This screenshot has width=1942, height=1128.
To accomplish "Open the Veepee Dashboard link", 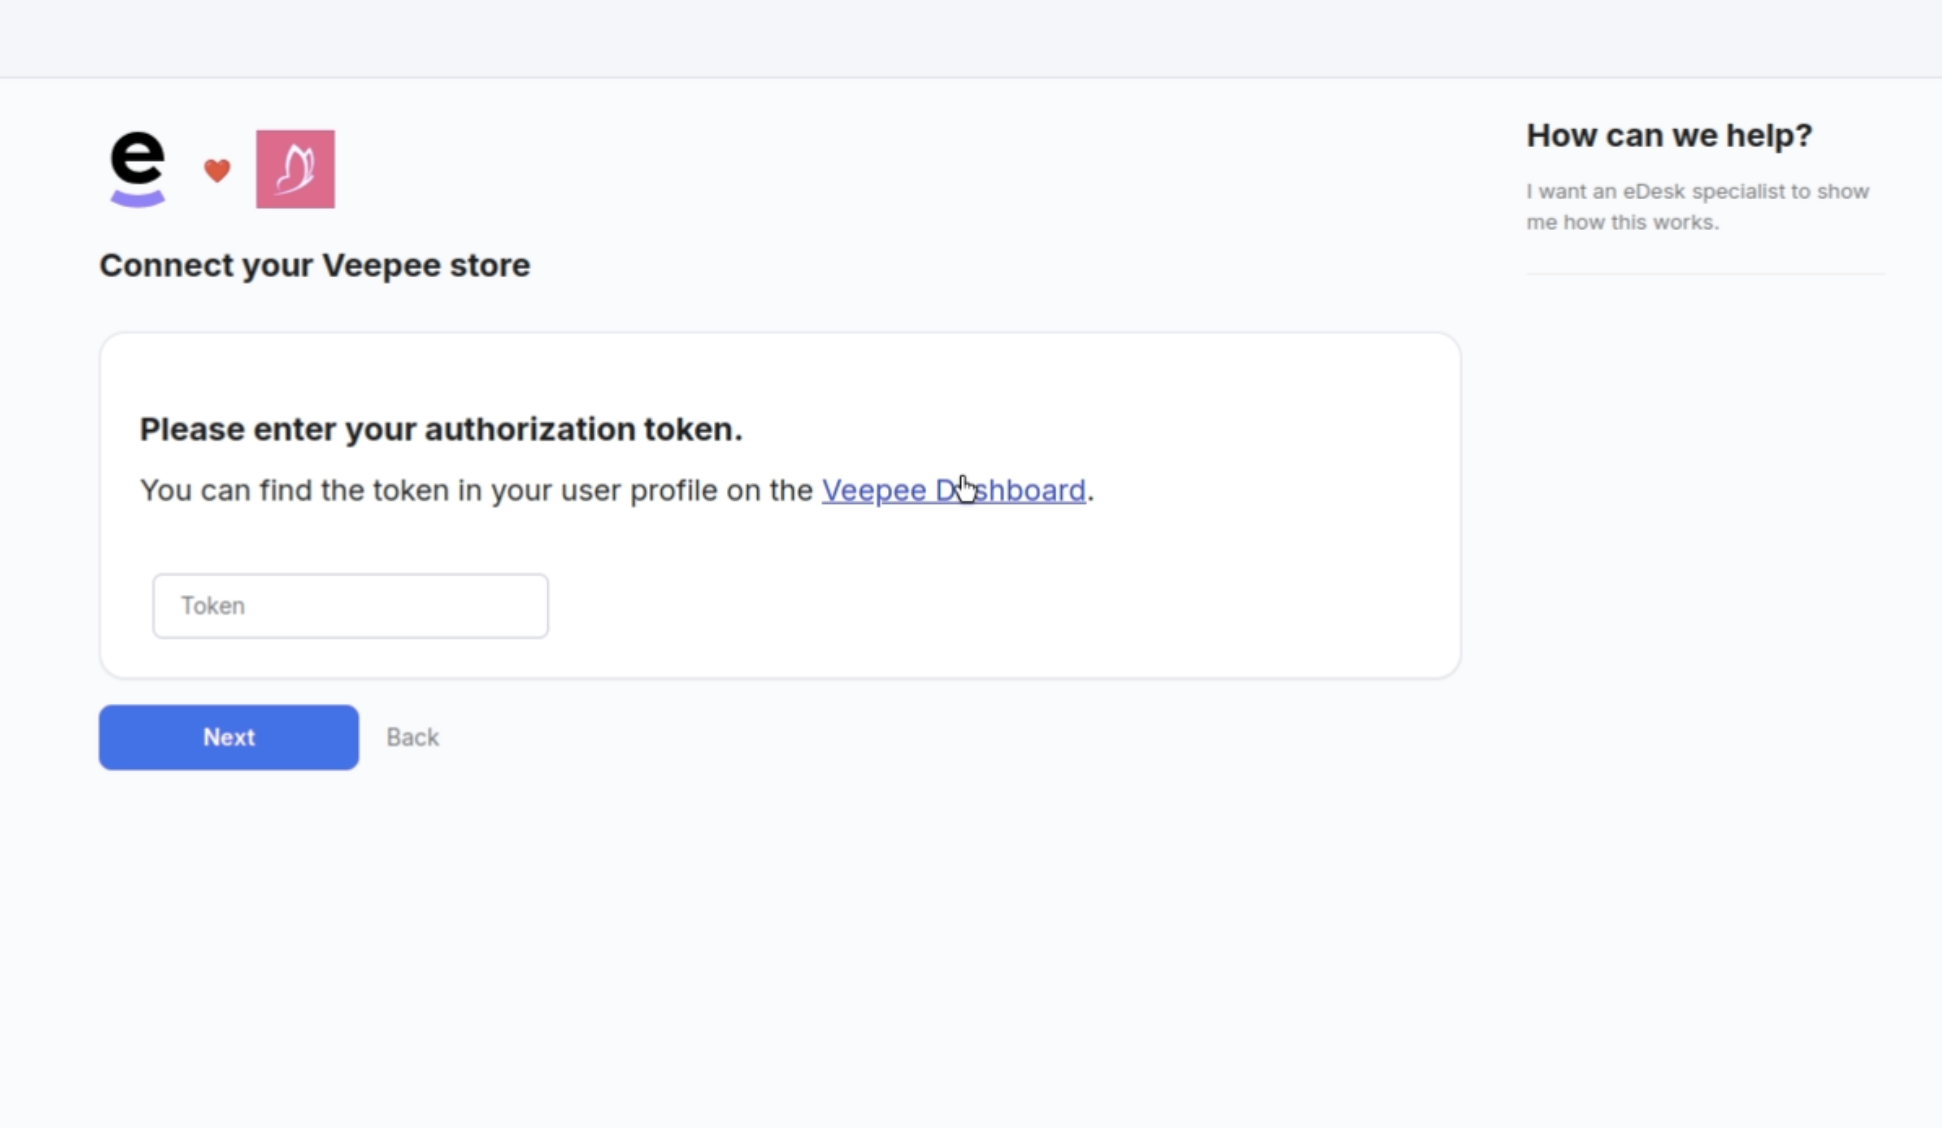I will 953,490.
